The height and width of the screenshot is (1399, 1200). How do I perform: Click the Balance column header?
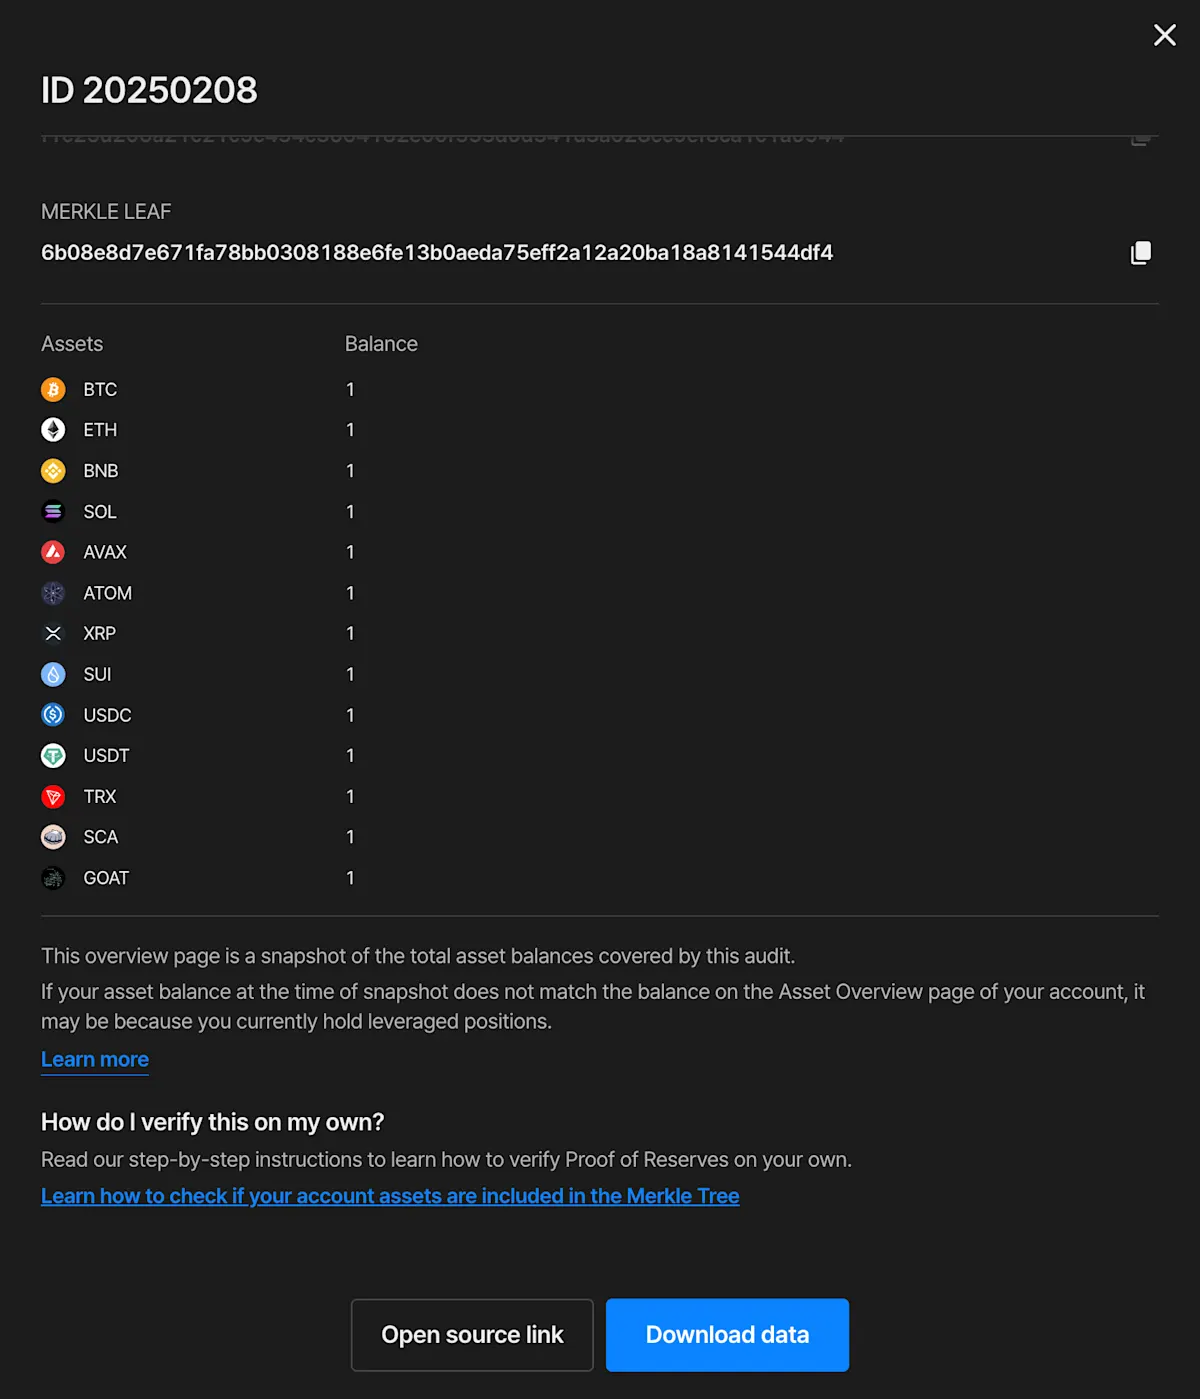click(381, 344)
